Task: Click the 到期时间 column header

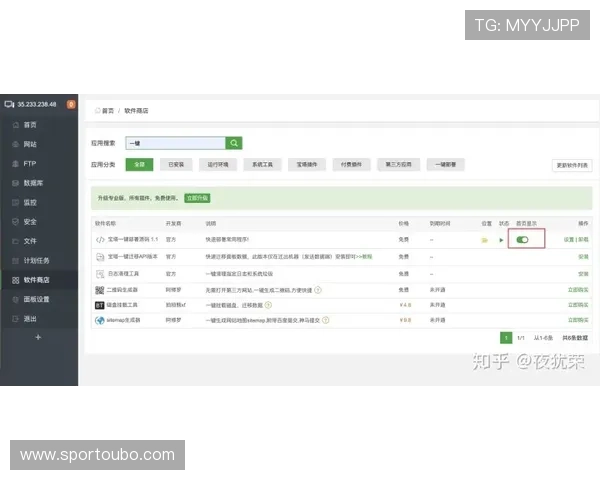Action: (440, 224)
